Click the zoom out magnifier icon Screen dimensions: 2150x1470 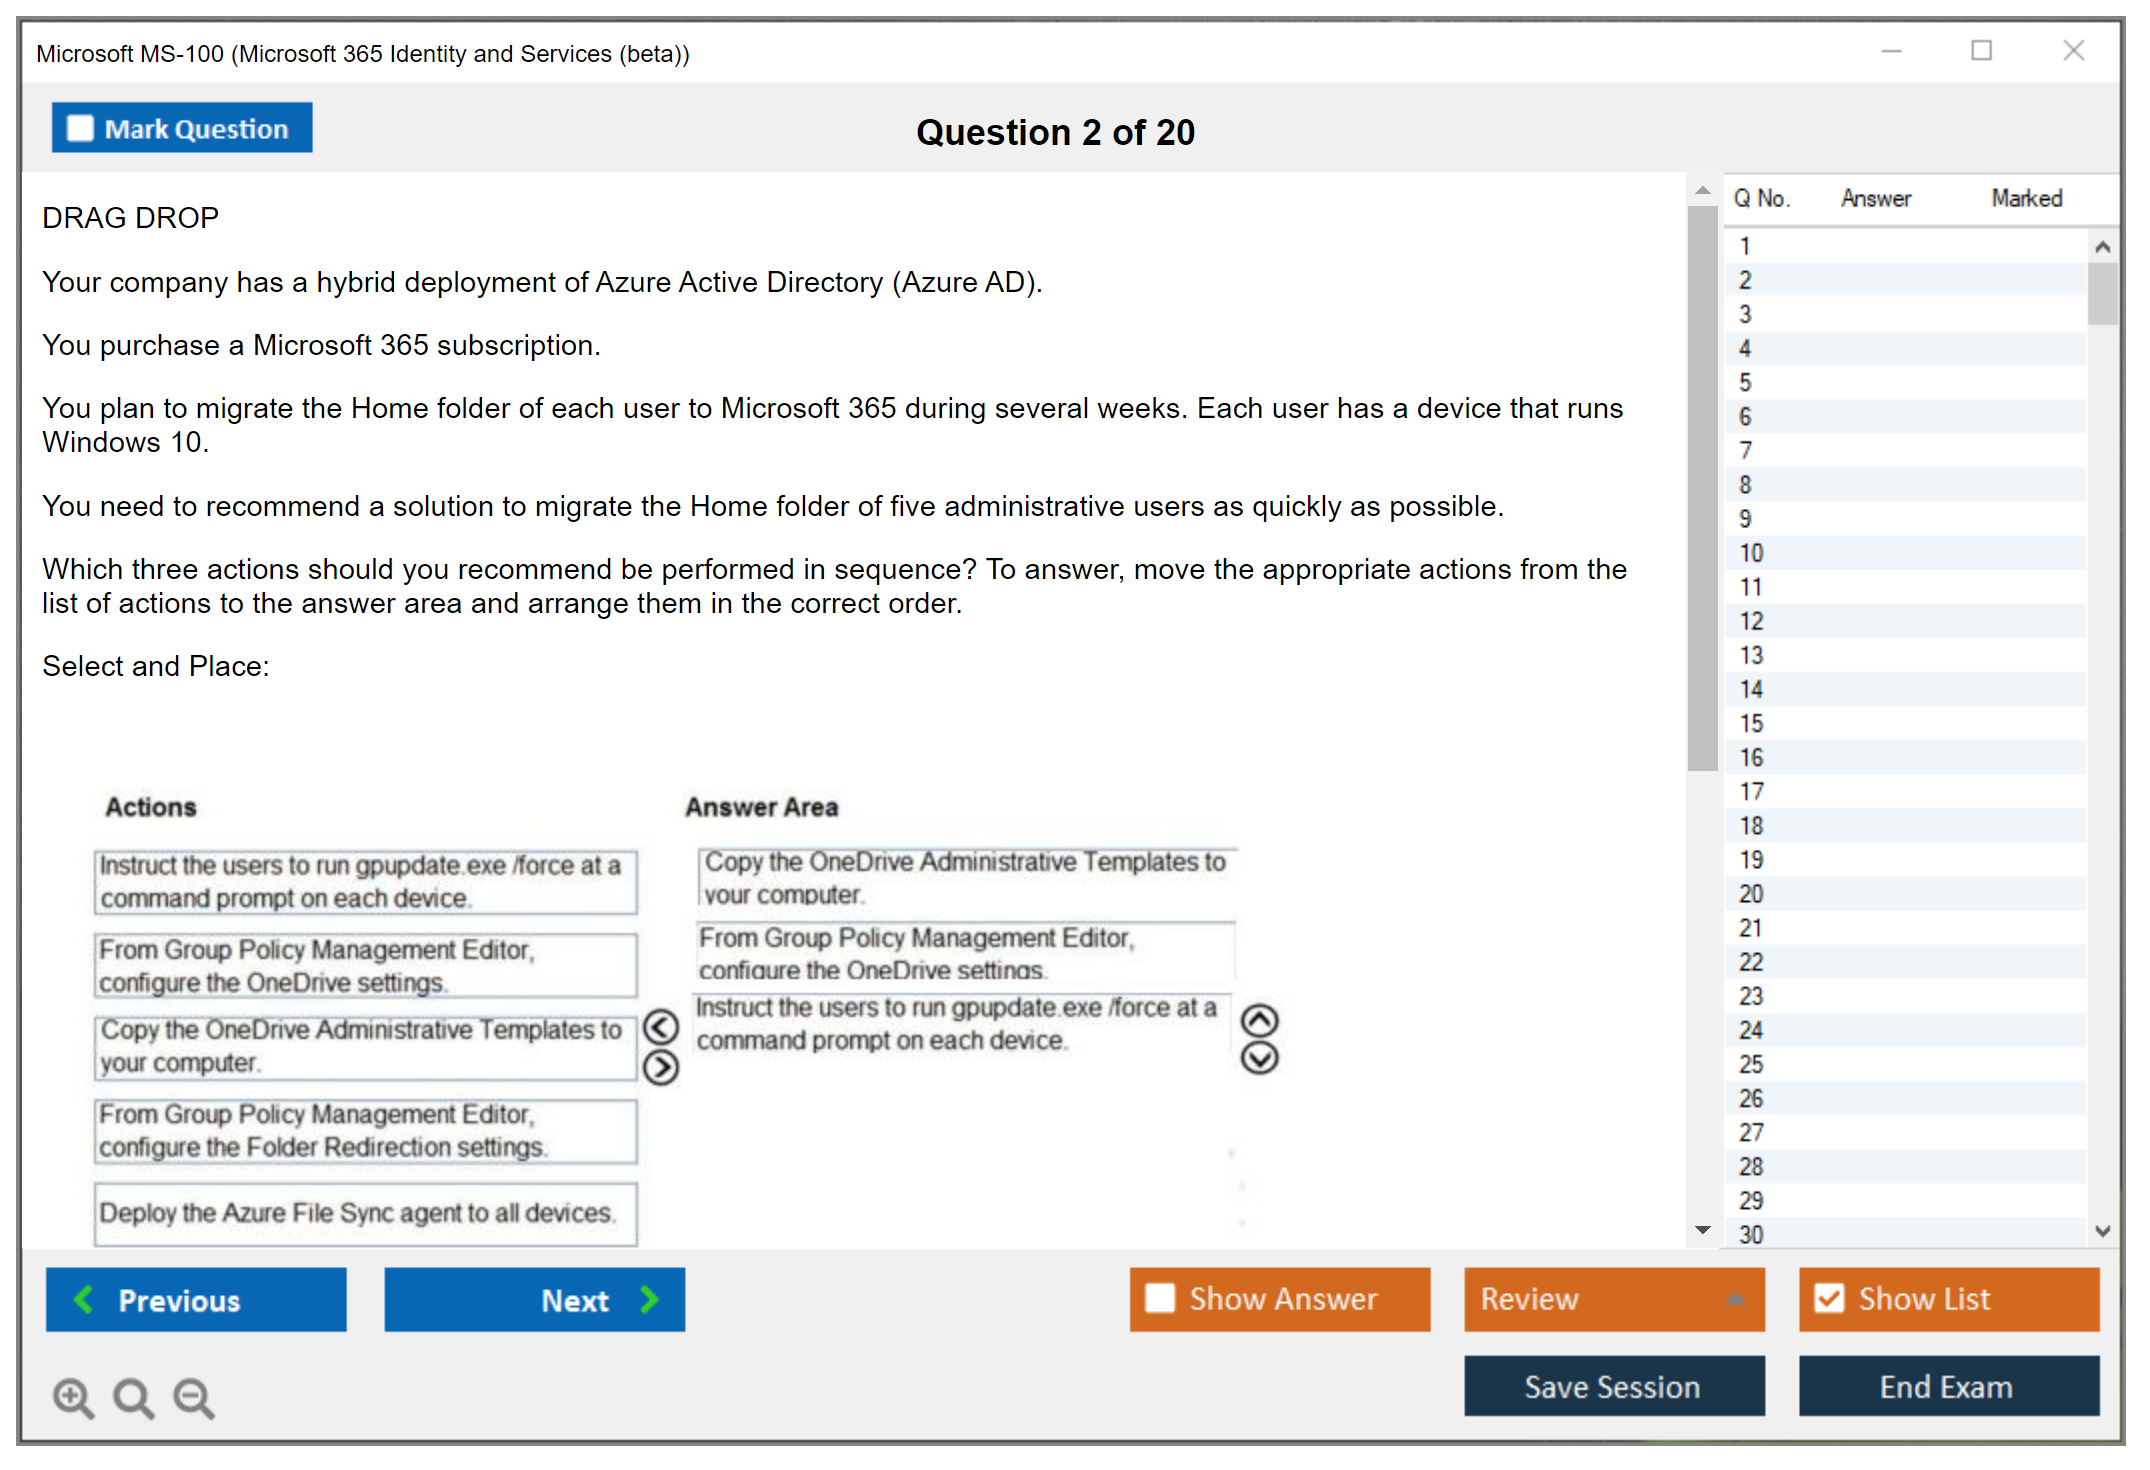pyautogui.click(x=194, y=1397)
